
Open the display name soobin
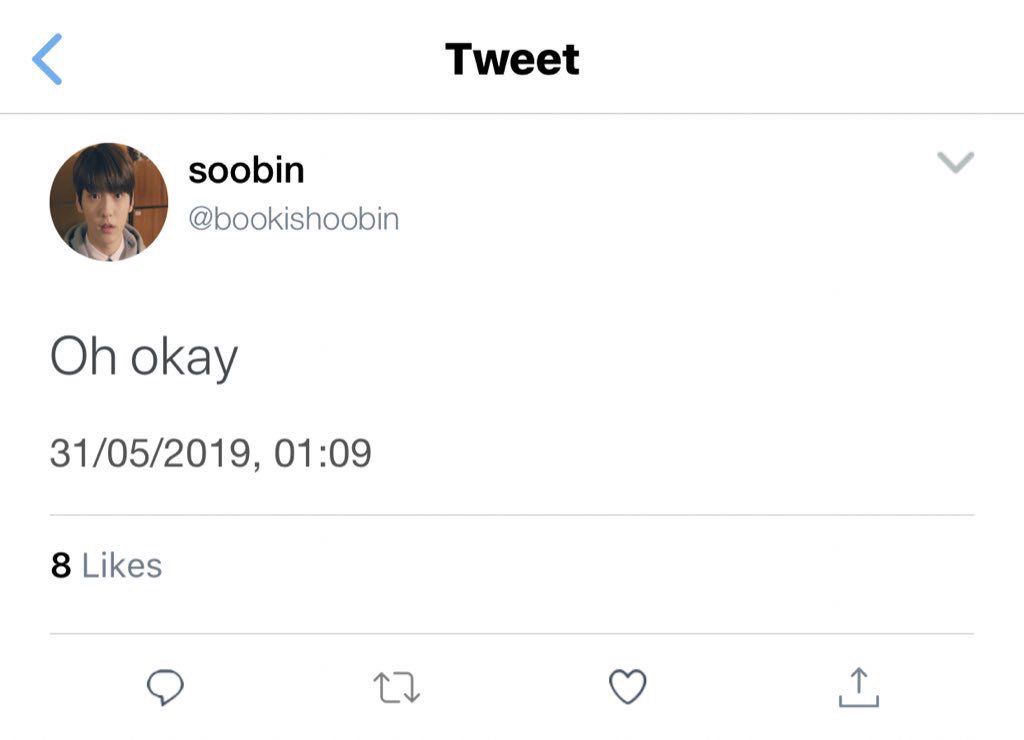click(x=246, y=170)
